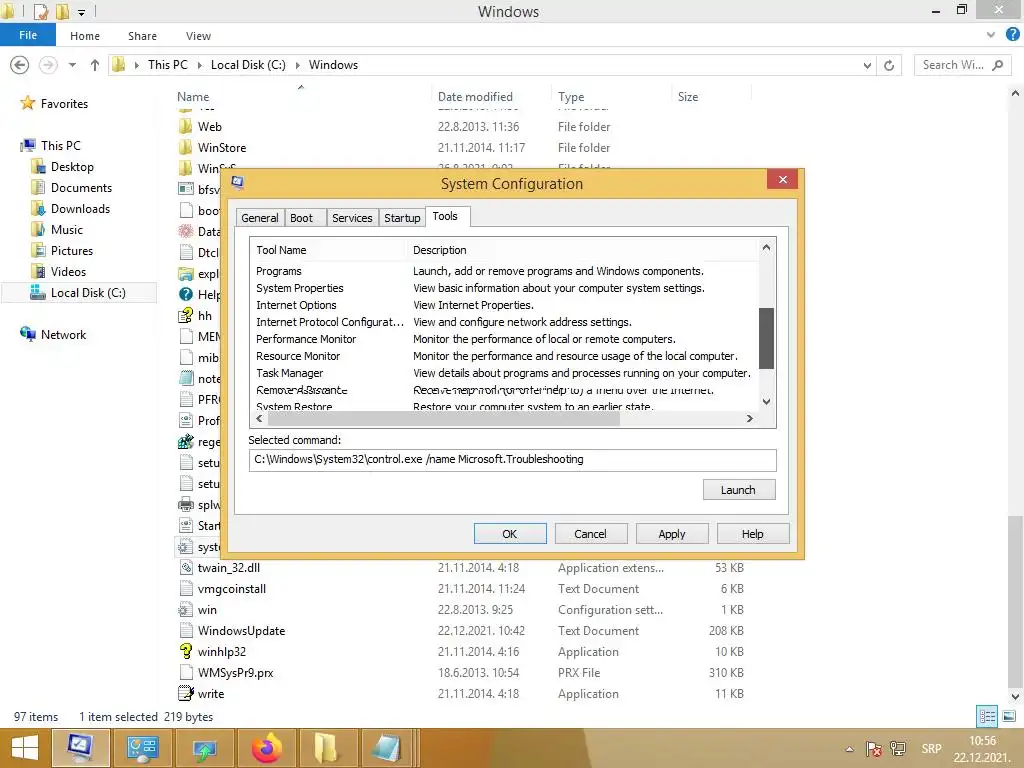Cancel the System Configuration dialog
This screenshot has width=1024, height=768.
[x=590, y=534]
